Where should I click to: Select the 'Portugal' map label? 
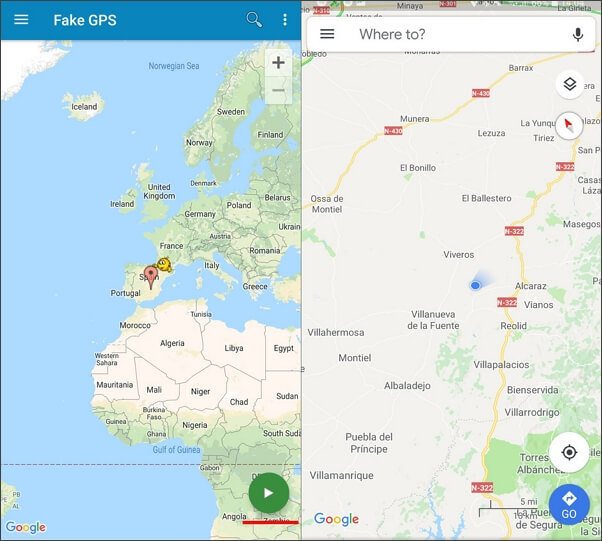tap(126, 293)
